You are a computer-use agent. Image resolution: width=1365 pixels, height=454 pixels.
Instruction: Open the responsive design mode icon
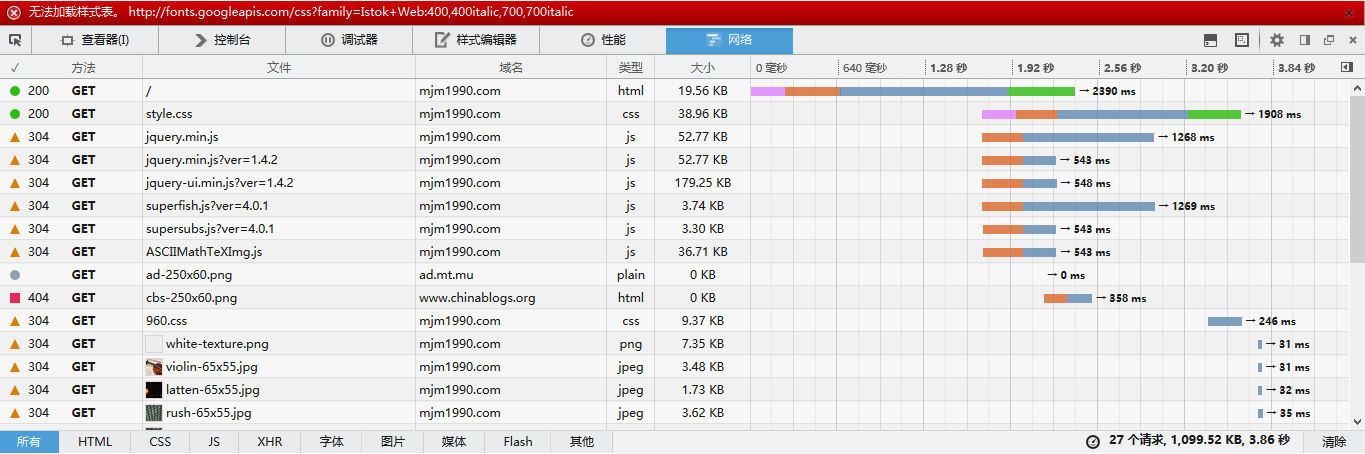click(1241, 40)
